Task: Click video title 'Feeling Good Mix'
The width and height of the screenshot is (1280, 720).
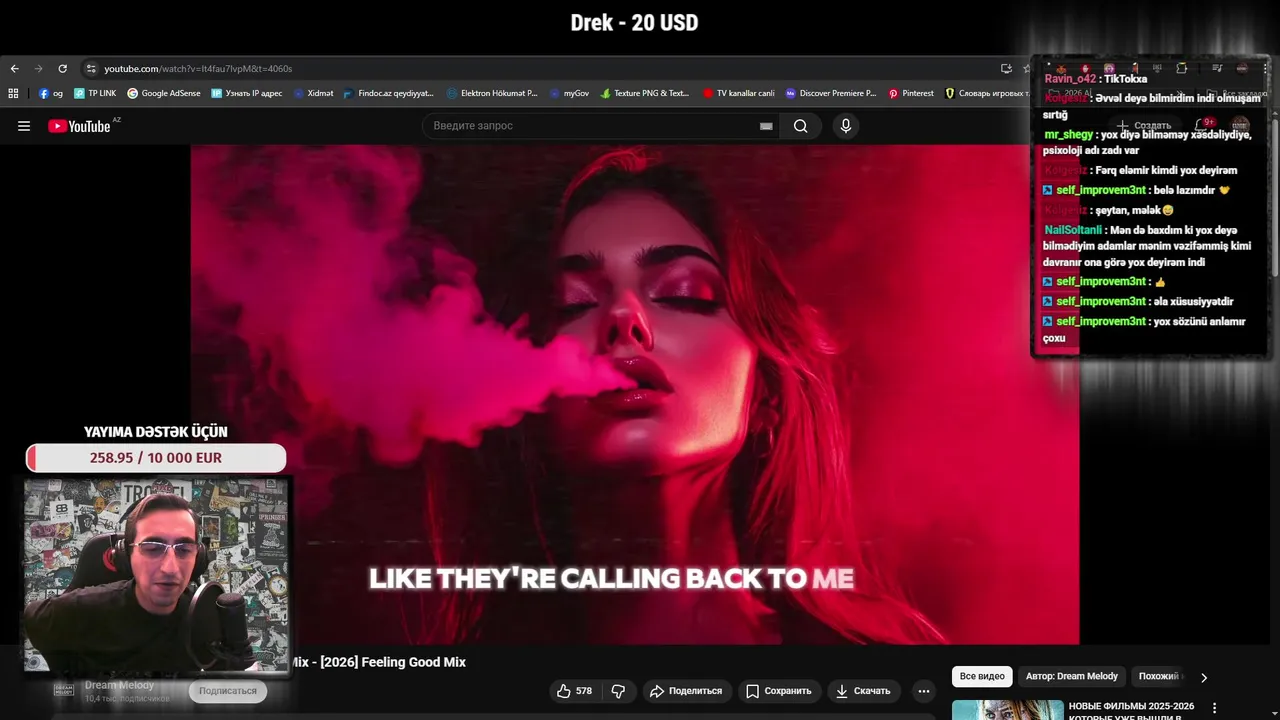Action: [x=378, y=662]
